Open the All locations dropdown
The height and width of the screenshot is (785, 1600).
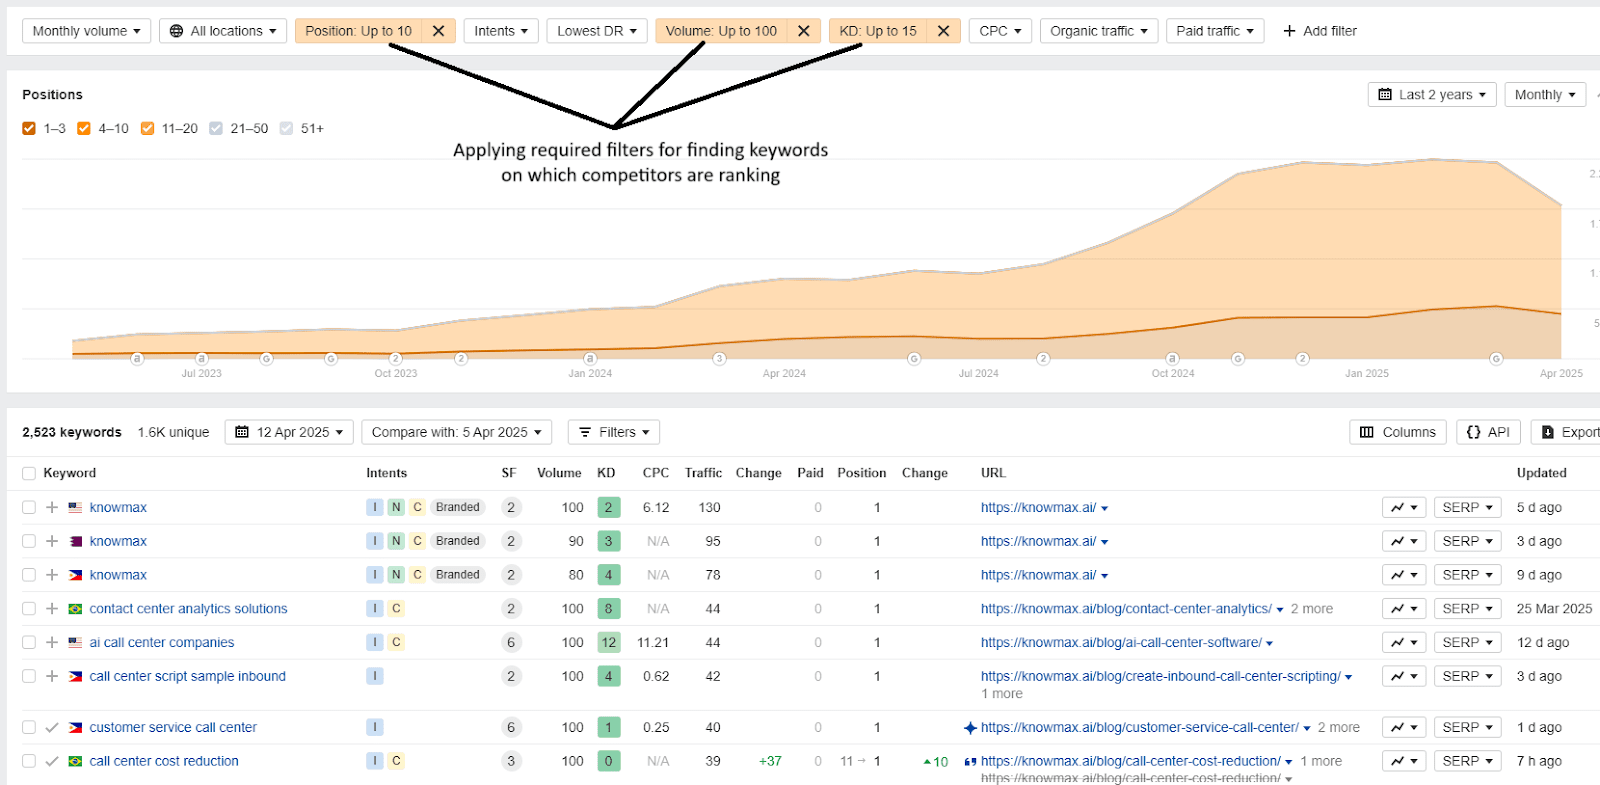(223, 31)
